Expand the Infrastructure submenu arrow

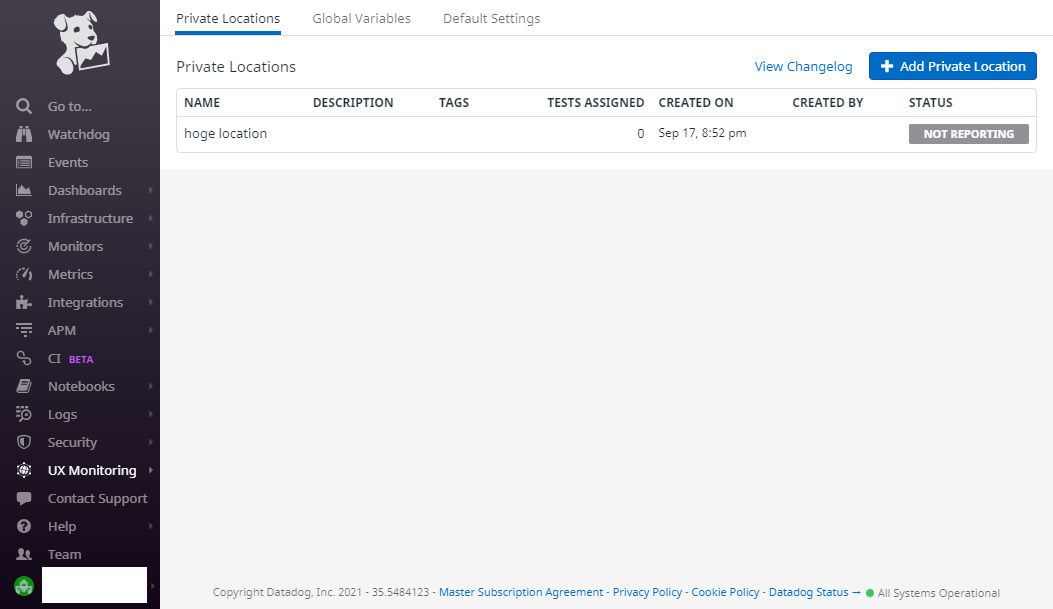pos(150,218)
